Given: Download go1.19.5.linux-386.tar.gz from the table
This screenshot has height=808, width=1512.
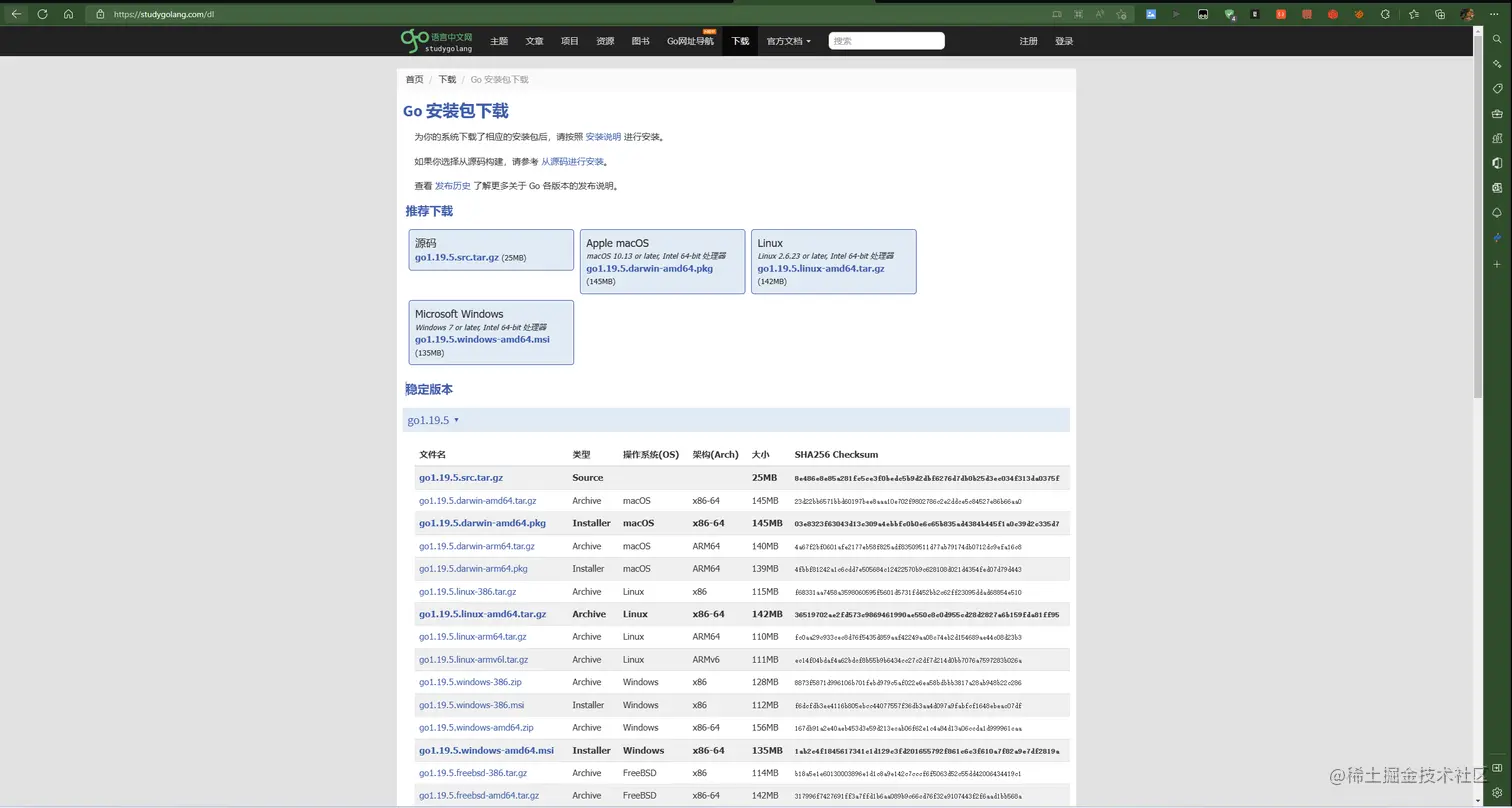Looking at the screenshot, I should (x=468, y=592).
